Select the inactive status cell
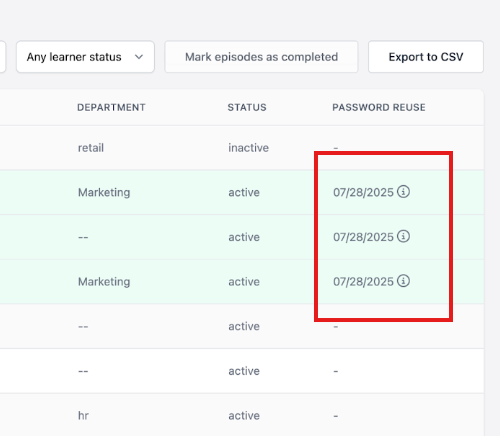This screenshot has width=500, height=436. 248,148
